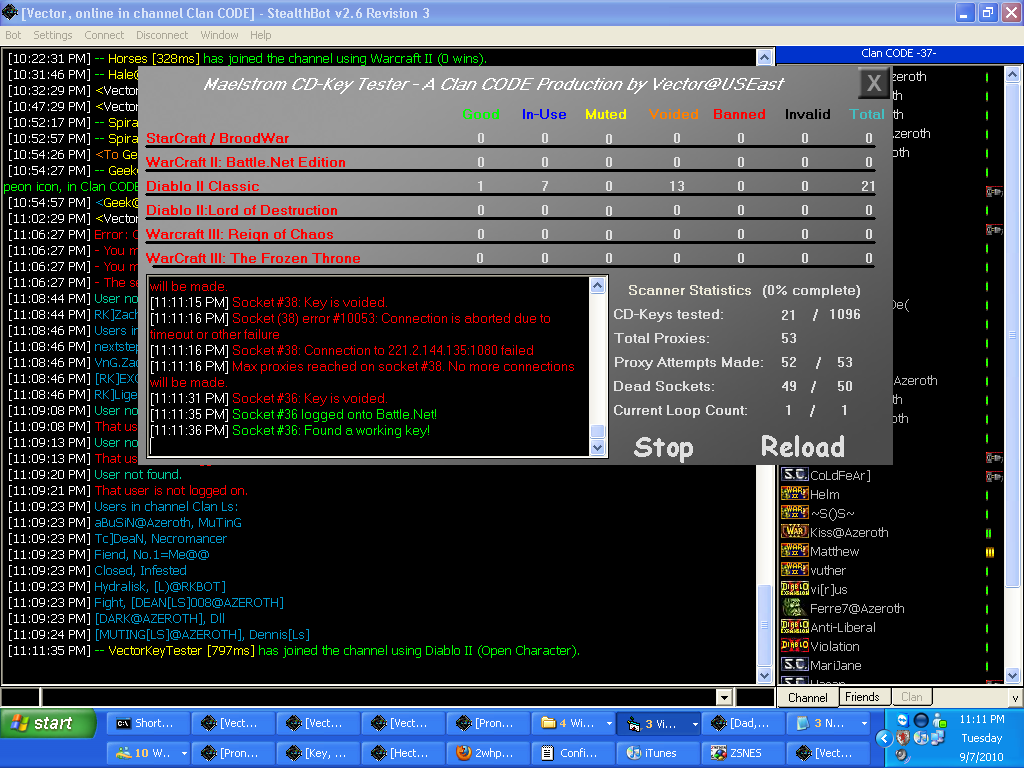Switch to the [Hect... StealthBot taskbar button

pyautogui.click(x=403, y=753)
